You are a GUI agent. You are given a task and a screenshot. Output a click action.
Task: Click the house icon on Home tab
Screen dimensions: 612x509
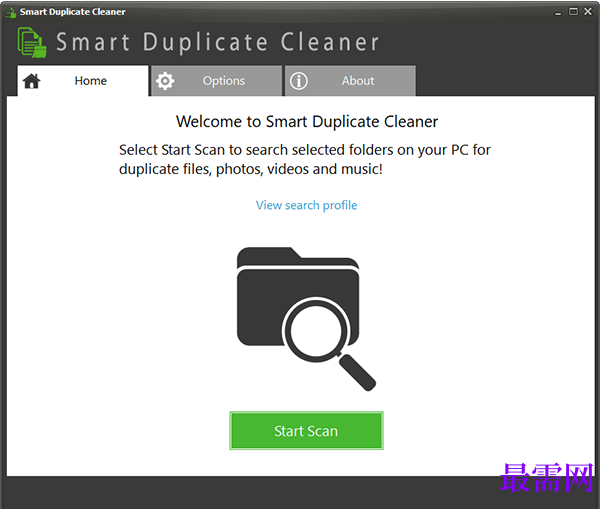click(x=31, y=81)
